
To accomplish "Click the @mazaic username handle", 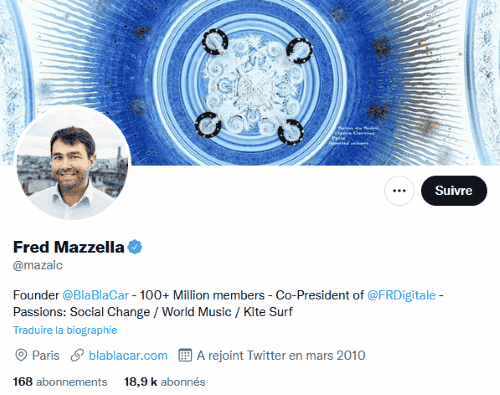I will [x=38, y=265].
